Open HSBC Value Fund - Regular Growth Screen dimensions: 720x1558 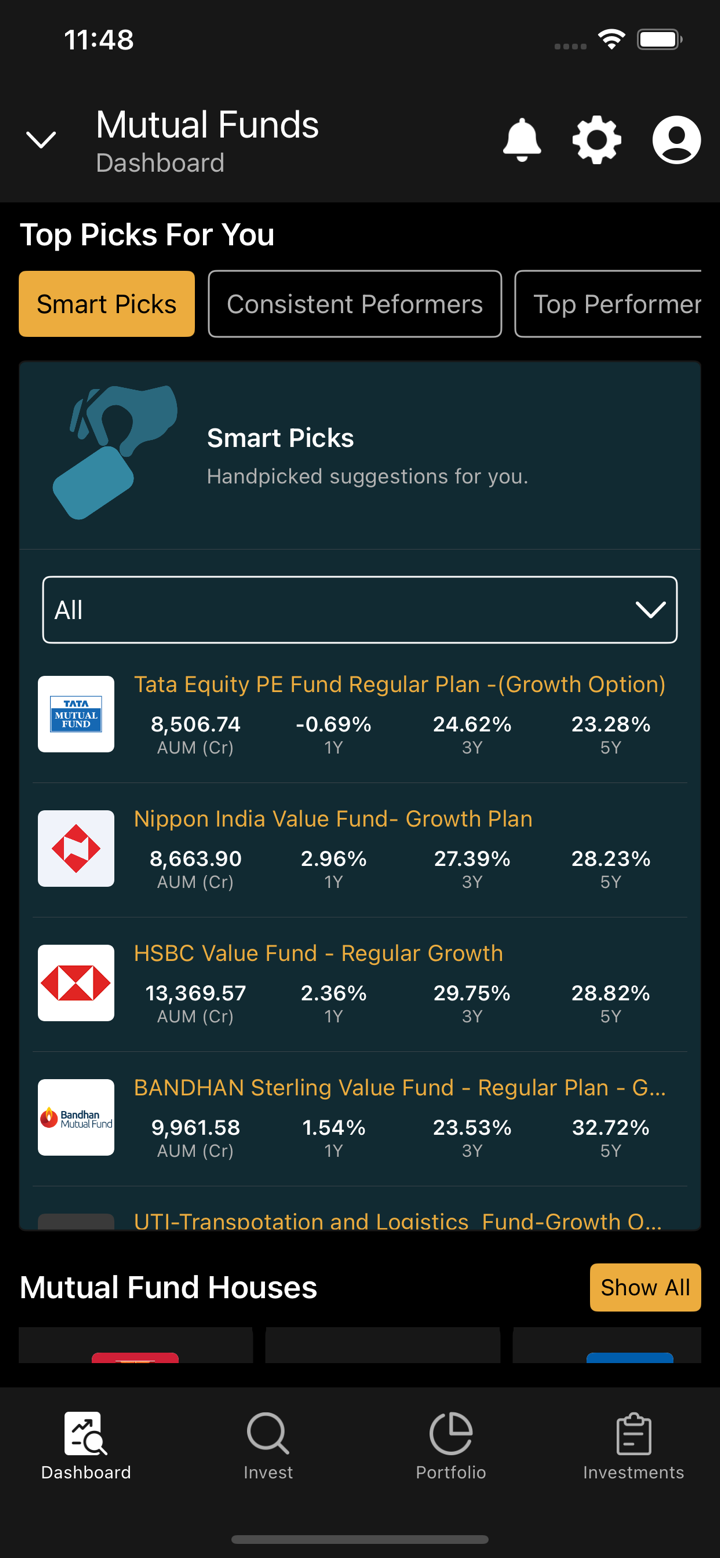[x=319, y=954]
